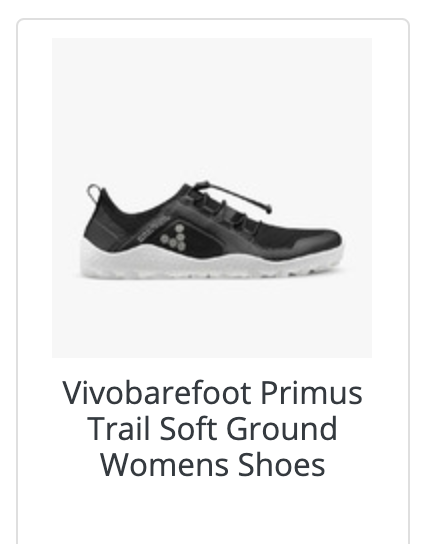Click the grey image area below the shoe
This screenshot has height=544, width=436.
(x=212, y=319)
